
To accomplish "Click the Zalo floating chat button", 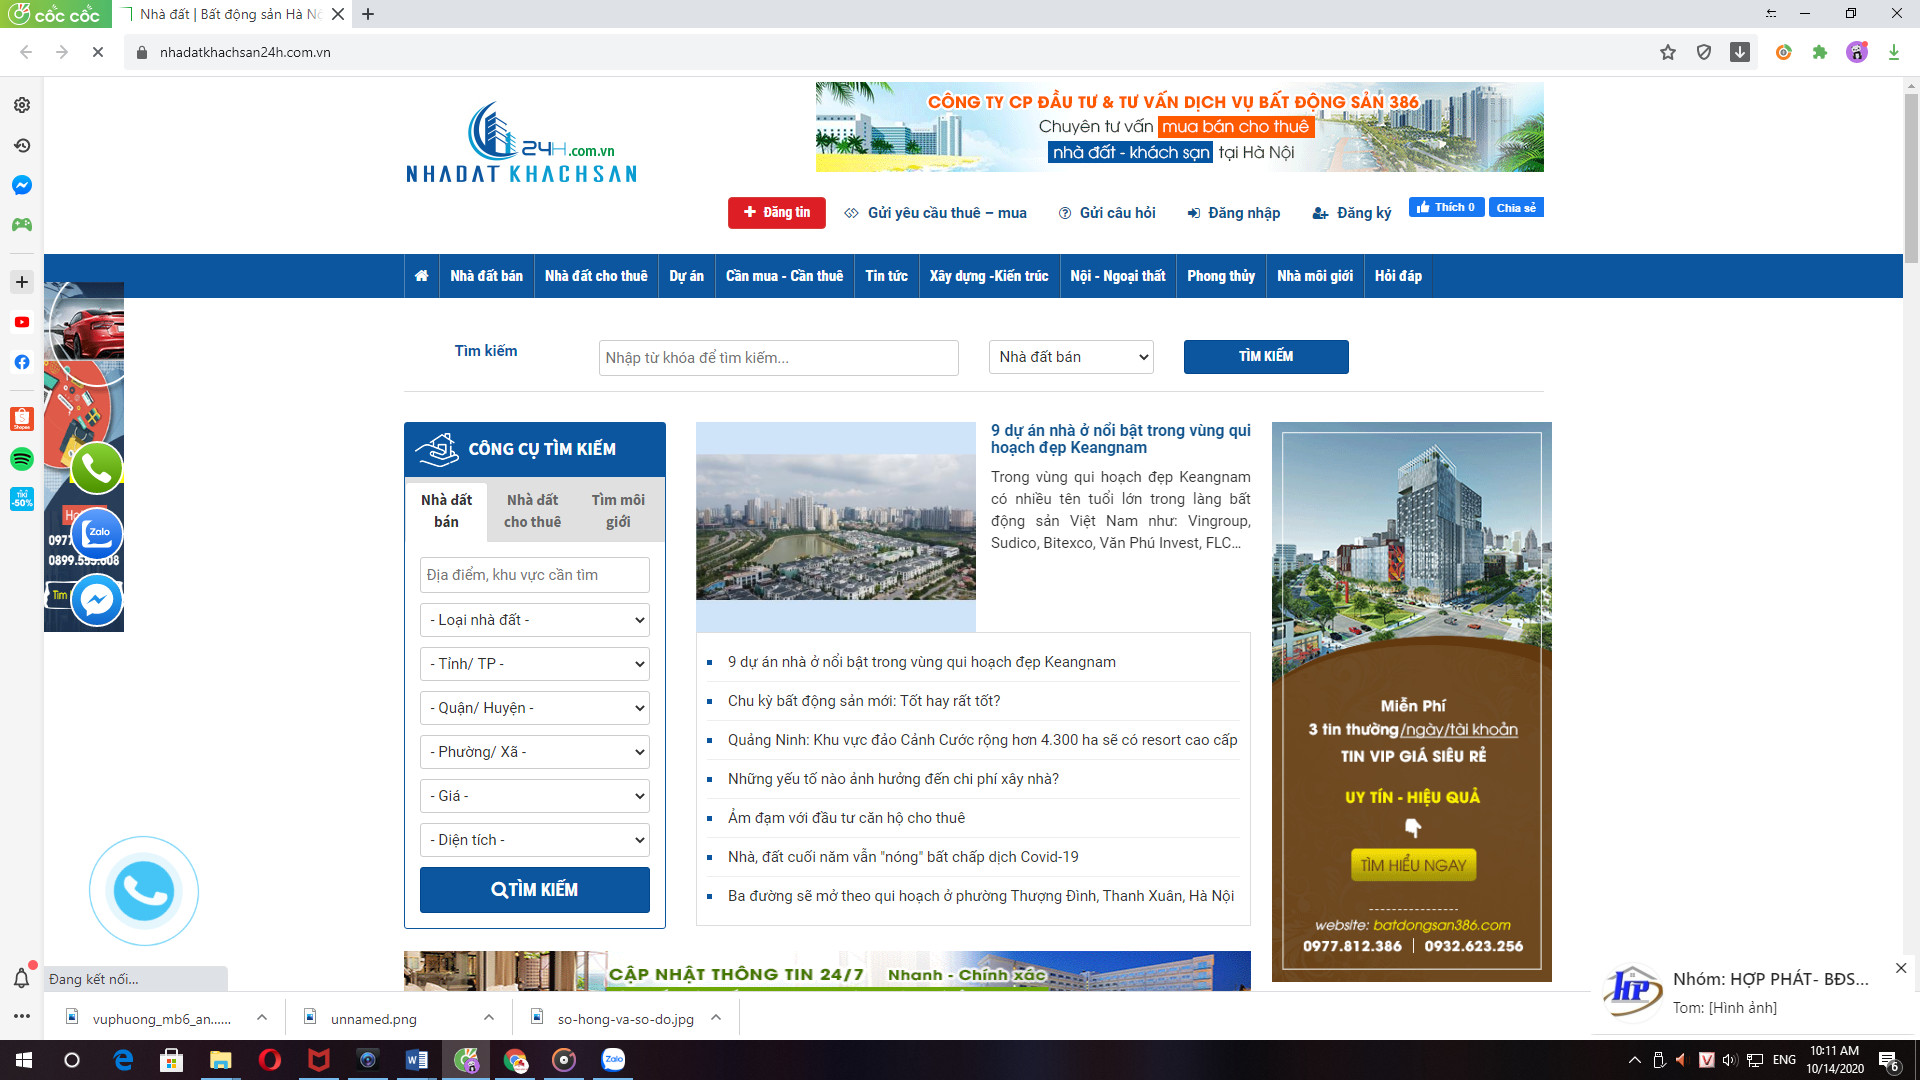I will (x=97, y=534).
